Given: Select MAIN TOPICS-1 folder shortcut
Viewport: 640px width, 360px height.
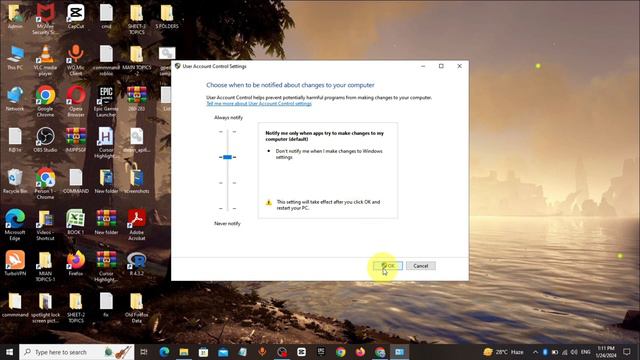Looking at the screenshot, I should click(45, 266).
